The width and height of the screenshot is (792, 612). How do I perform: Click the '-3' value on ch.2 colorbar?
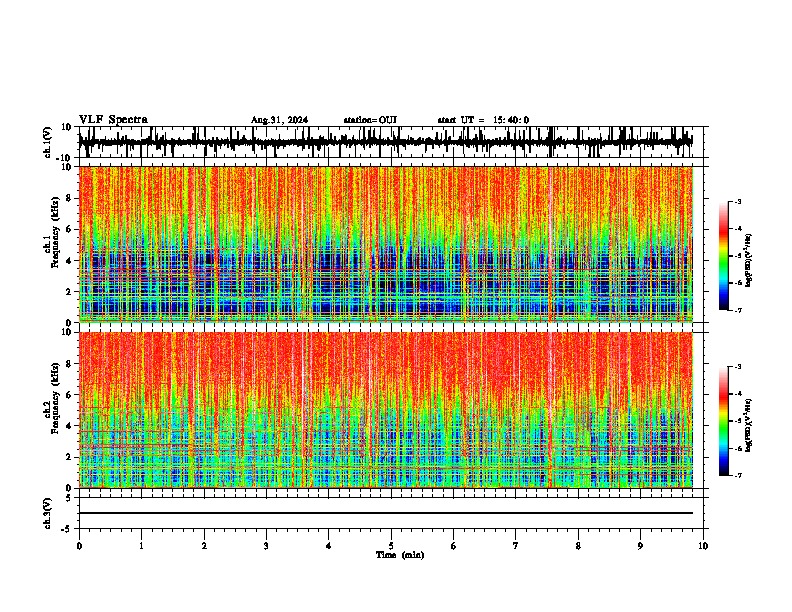point(737,367)
